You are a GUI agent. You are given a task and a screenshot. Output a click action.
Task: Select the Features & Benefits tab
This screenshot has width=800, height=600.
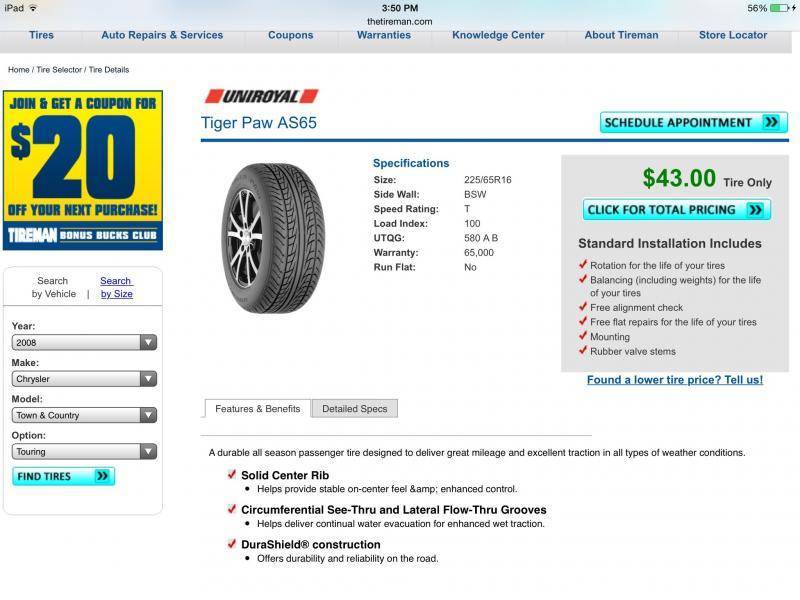point(258,409)
